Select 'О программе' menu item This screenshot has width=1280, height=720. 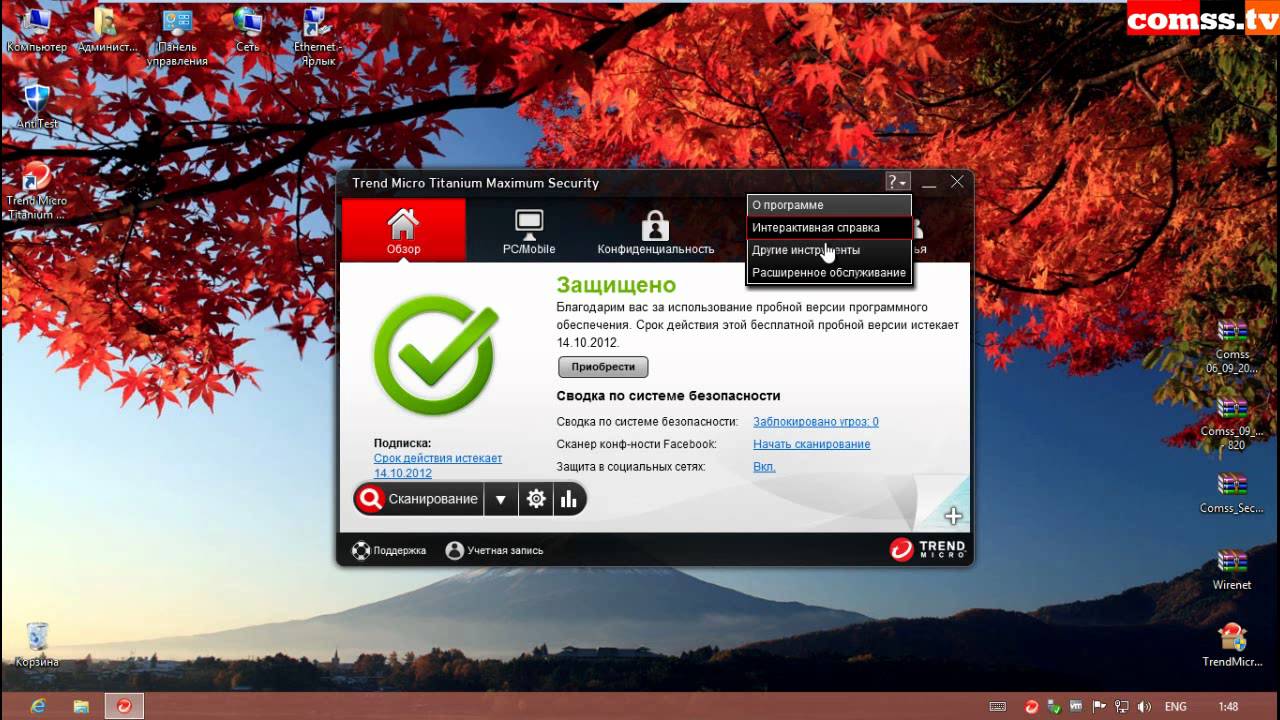(x=829, y=205)
